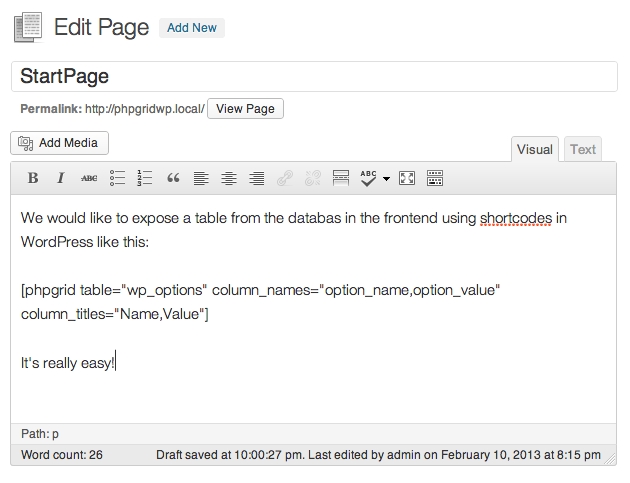The width and height of the screenshot is (630, 483).
Task: Toggle bold formatting in the editor
Action: click(32, 179)
